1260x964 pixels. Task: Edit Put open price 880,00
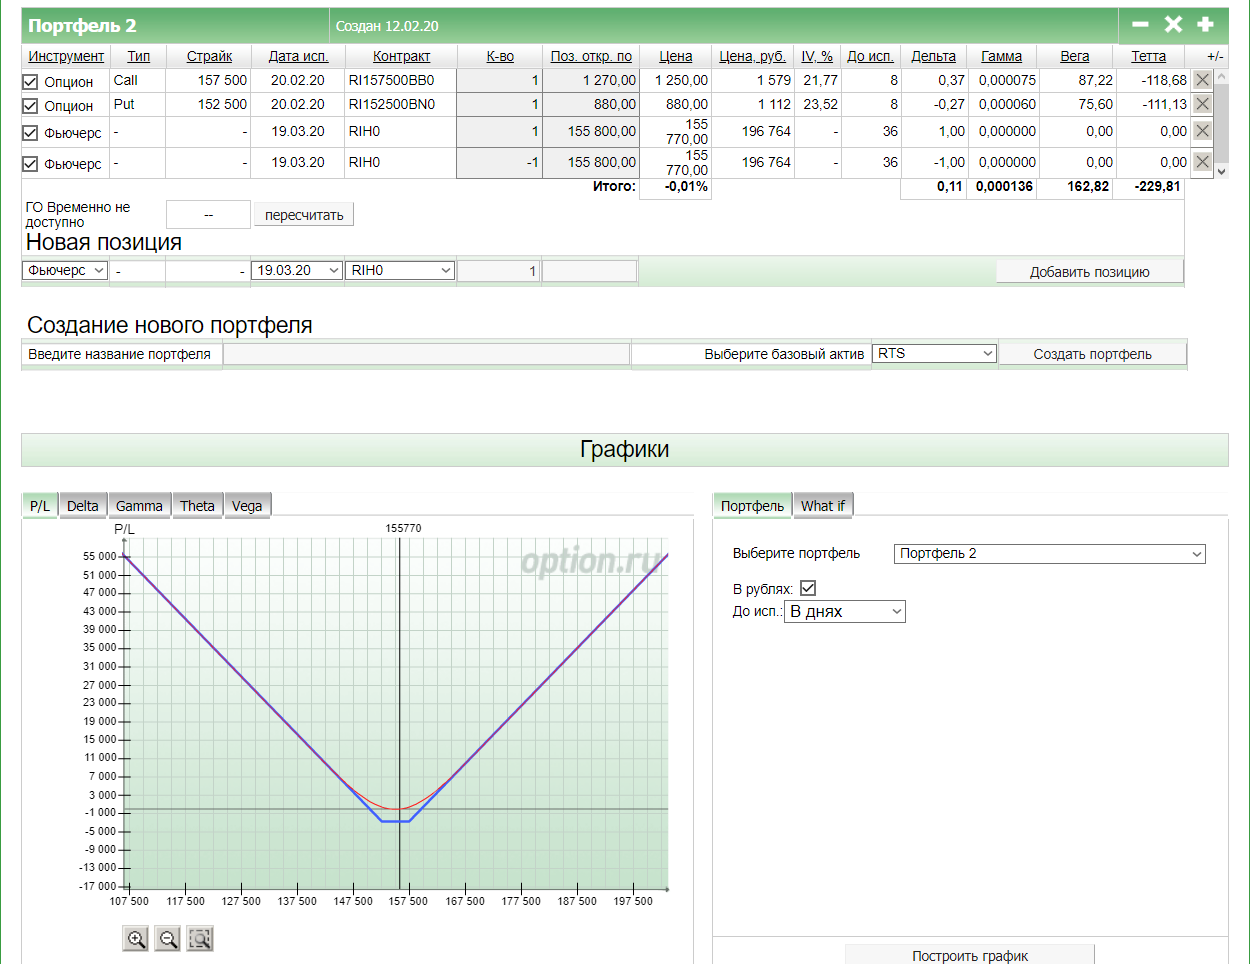(x=590, y=104)
